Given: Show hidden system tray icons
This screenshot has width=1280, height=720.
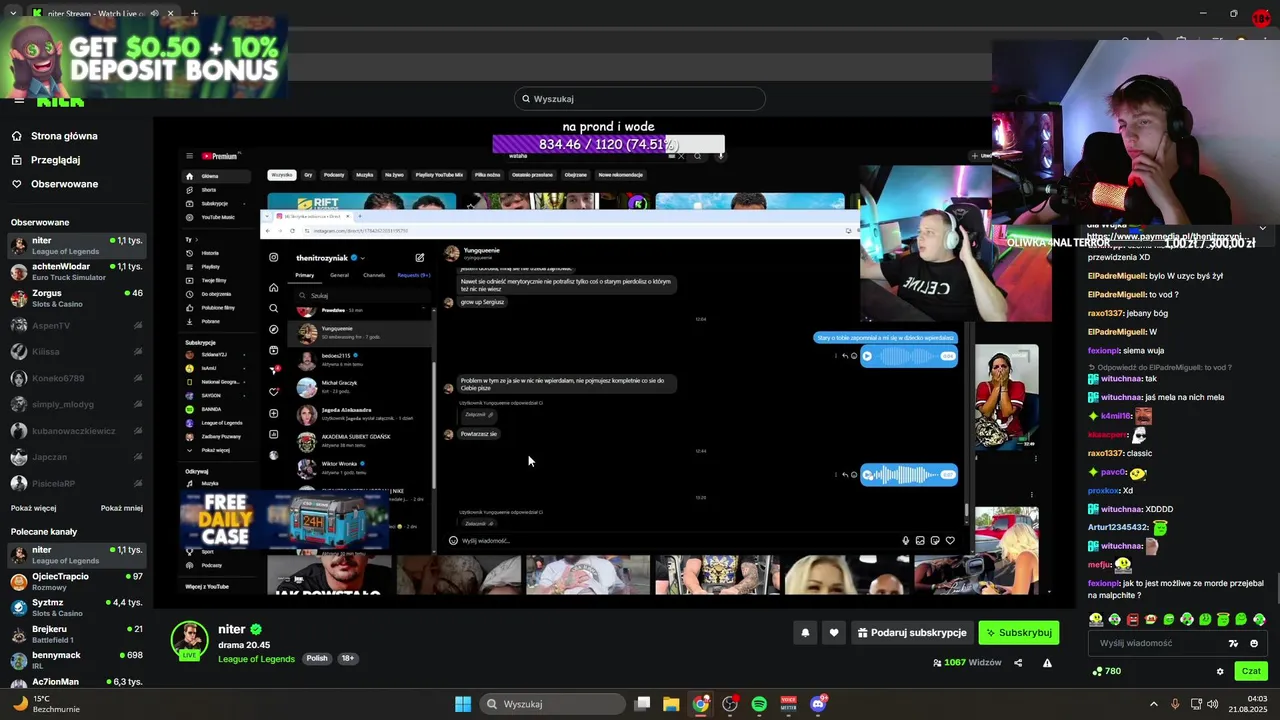Looking at the screenshot, I should [1153, 704].
